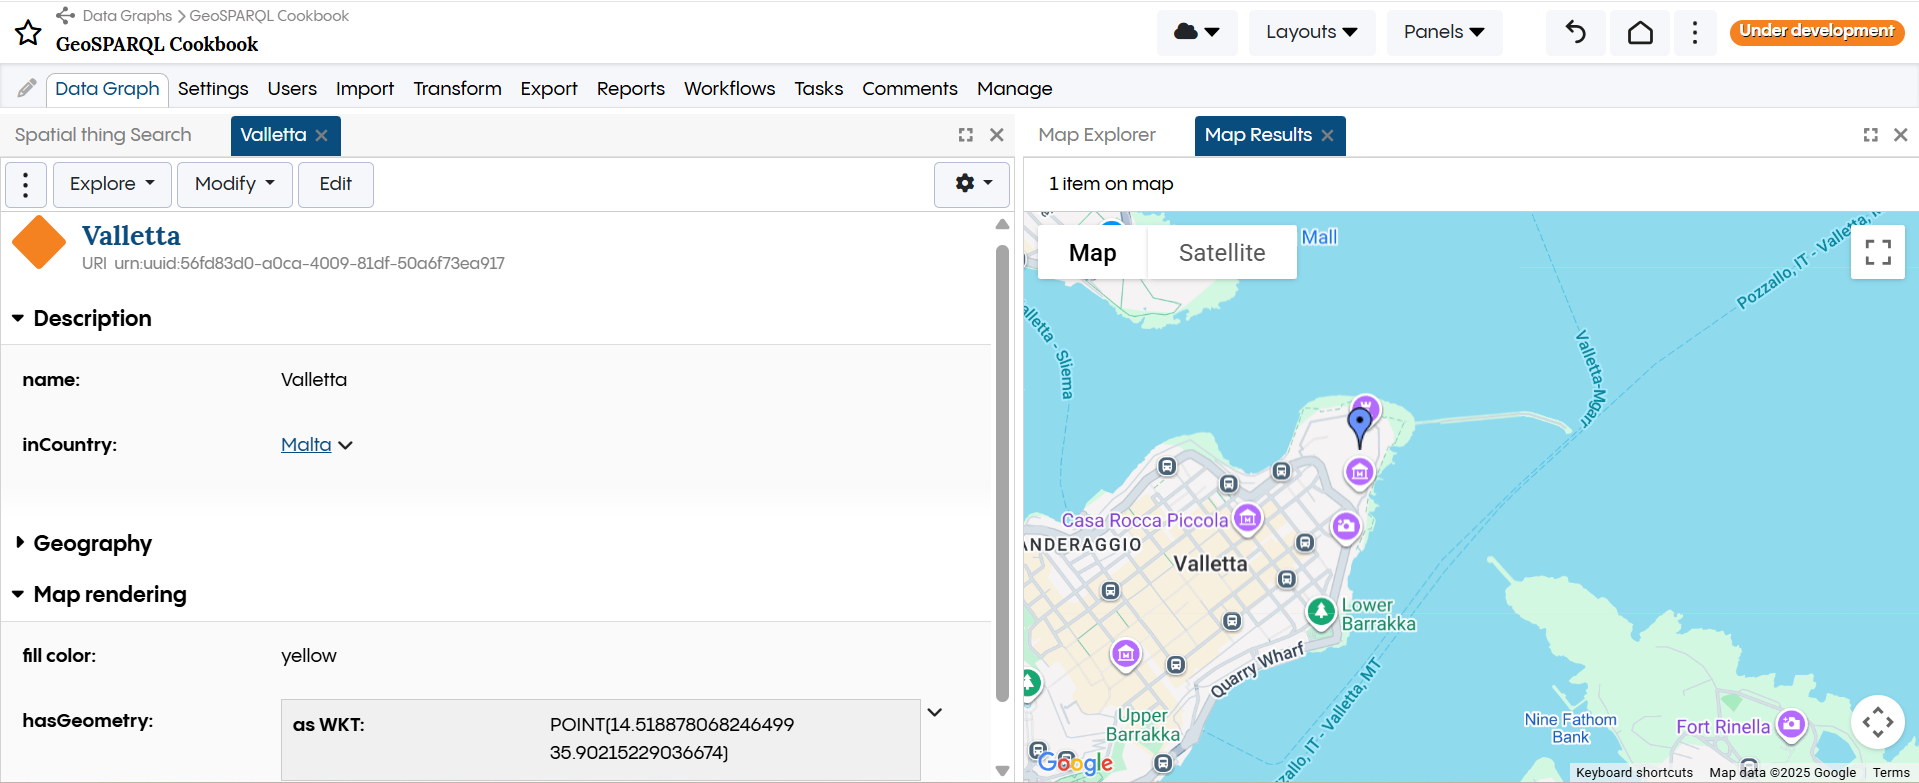Open the top-right vertical dots menu
Viewport: 1919px width, 783px height.
click(1694, 32)
